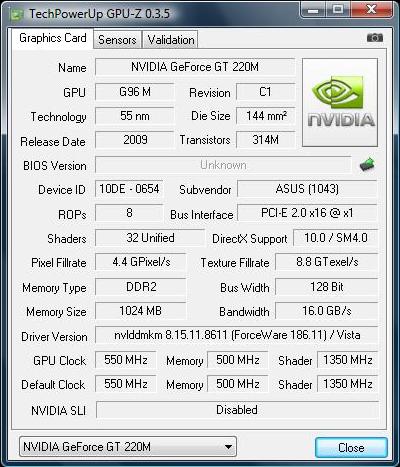Switch to the Validation tab
The image size is (400, 467).
(x=171, y=40)
